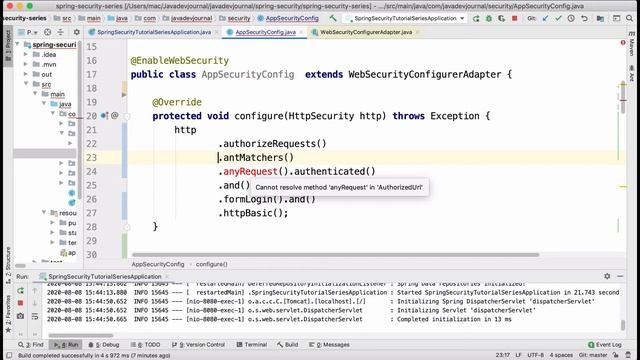Screen dimensions: 640x360
Task: Click the Git: master branch widget
Action: coord(593,355)
